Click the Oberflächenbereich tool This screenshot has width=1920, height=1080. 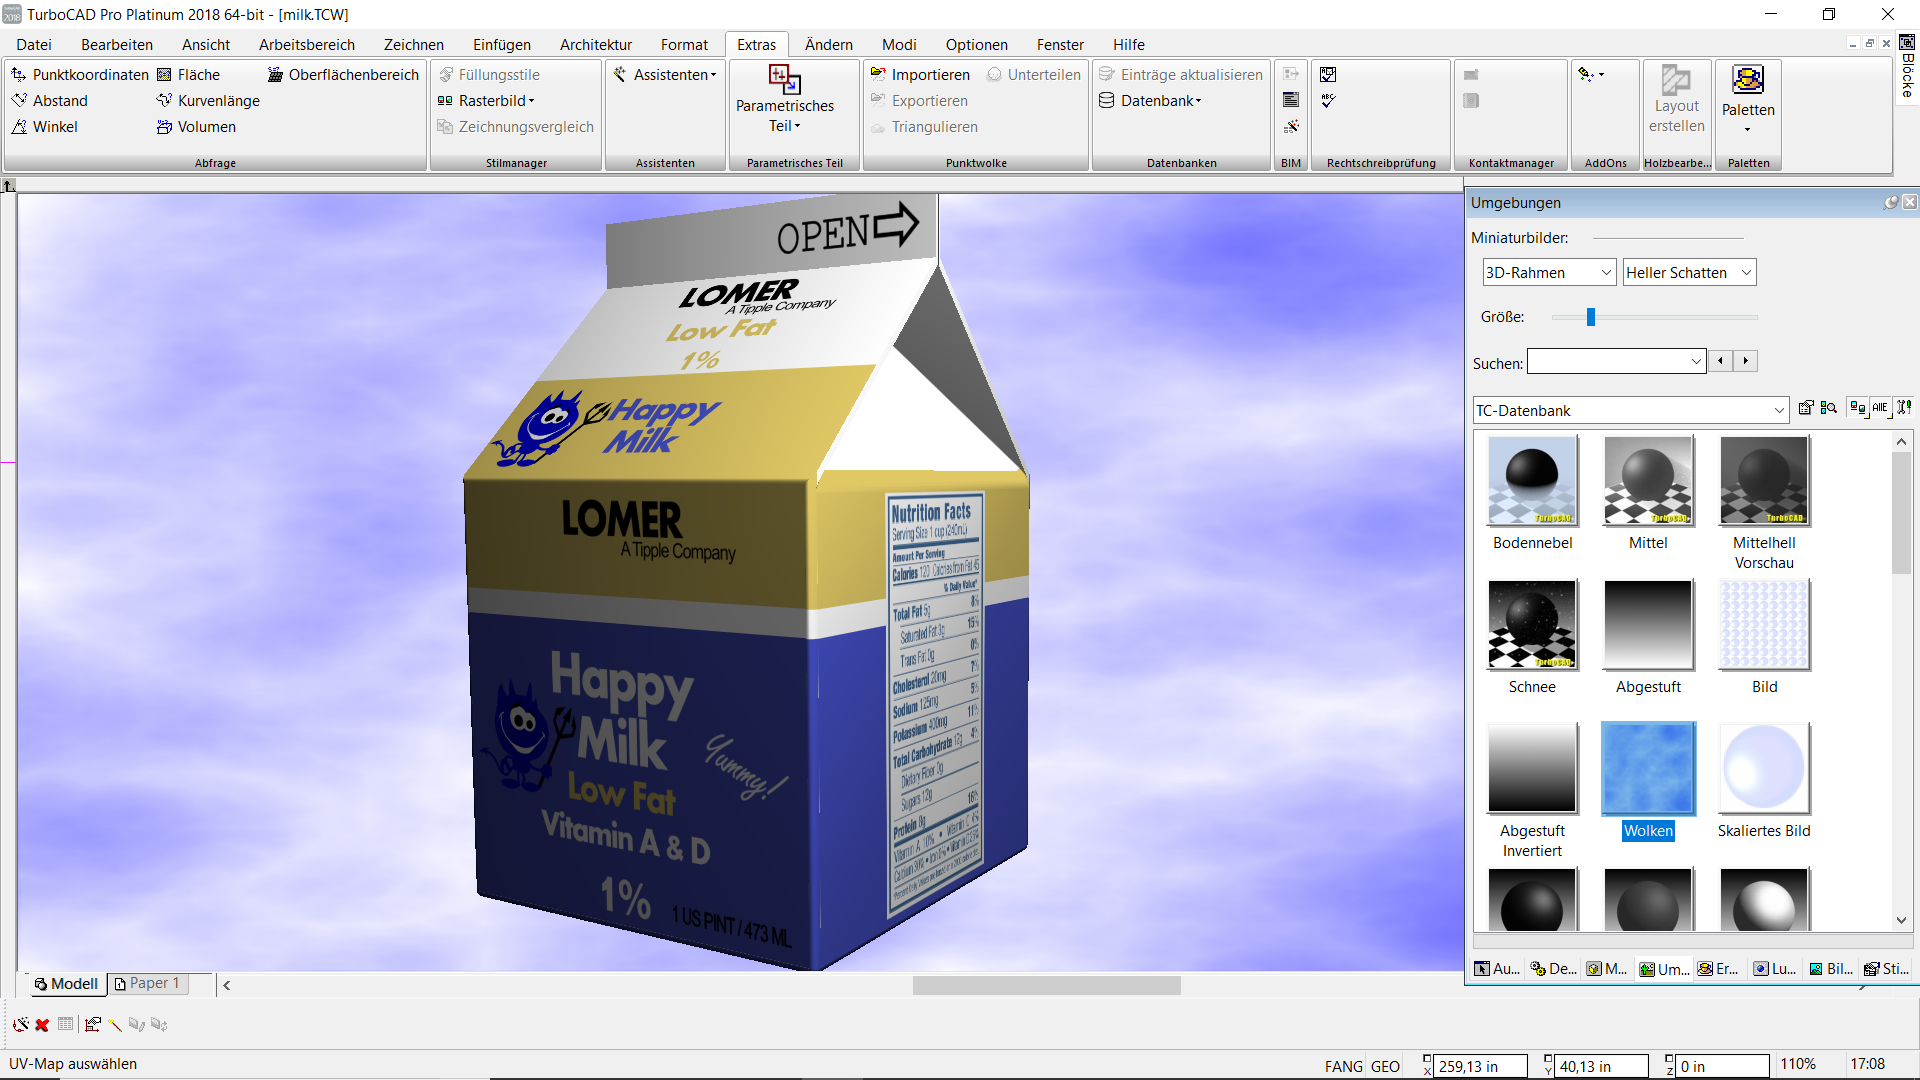343,75
